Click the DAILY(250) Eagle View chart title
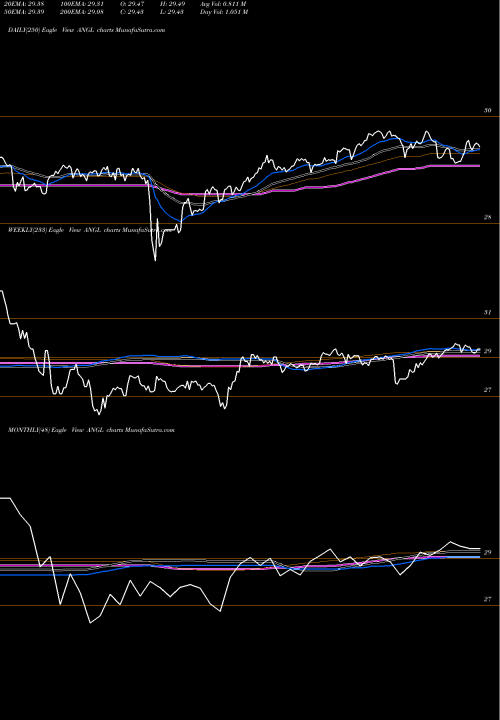The width and height of the screenshot is (500, 720). [86, 30]
